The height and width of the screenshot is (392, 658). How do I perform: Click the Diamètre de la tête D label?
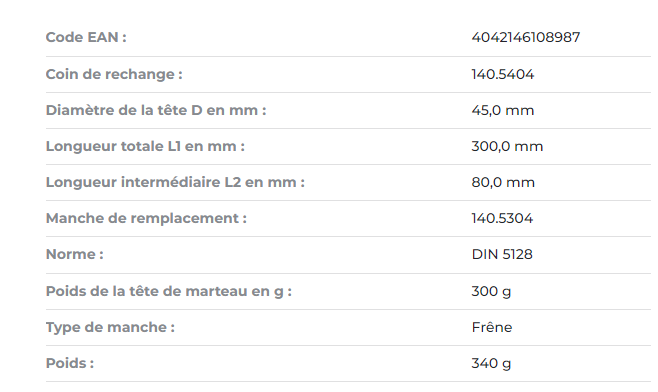click(156, 110)
